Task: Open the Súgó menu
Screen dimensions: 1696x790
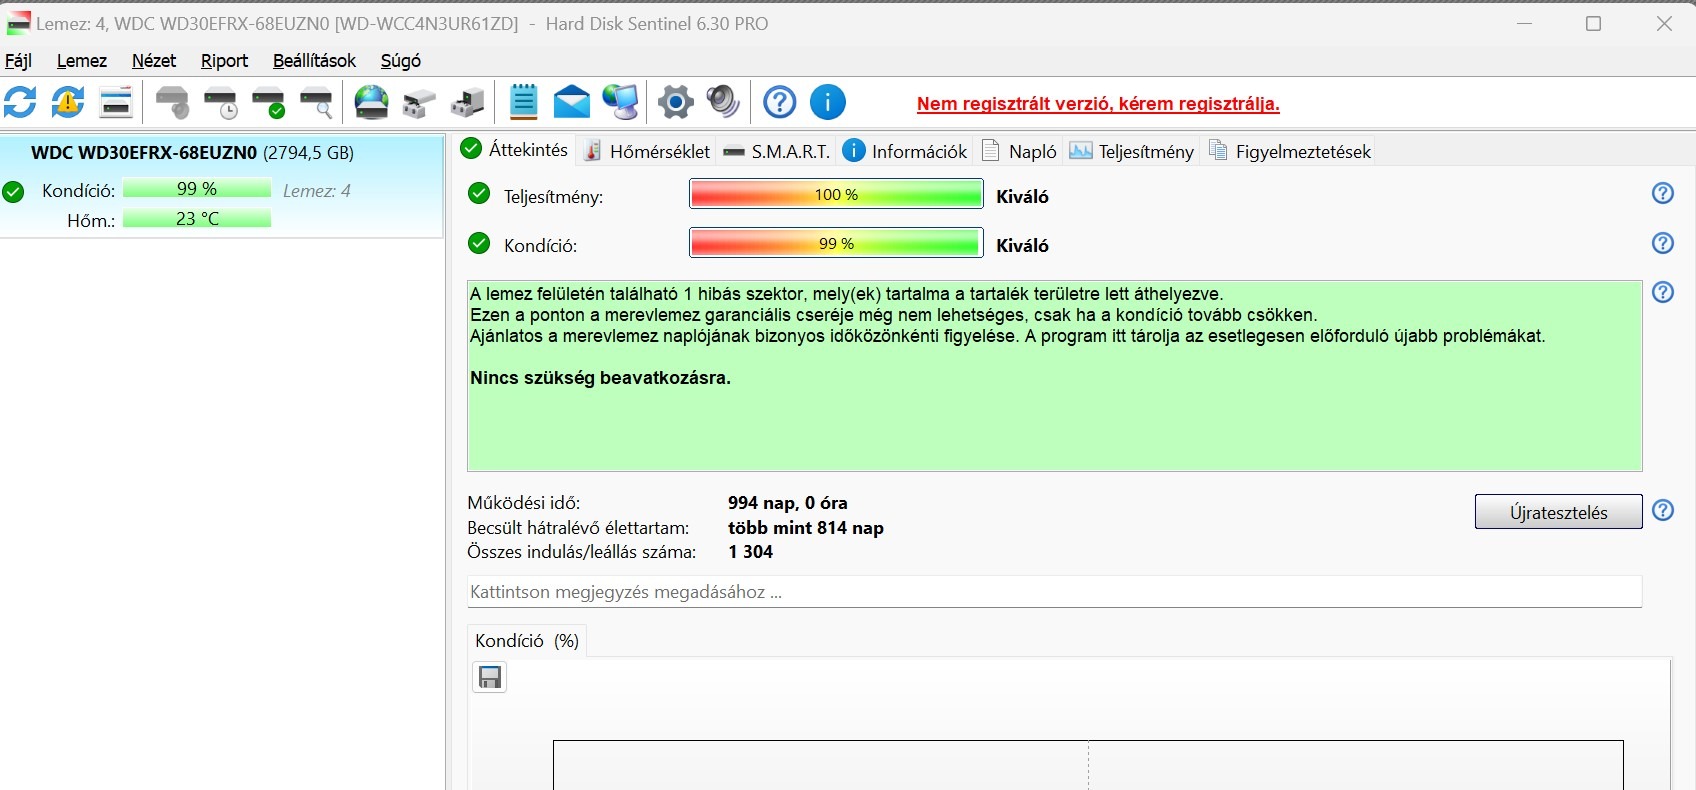Action: pos(401,61)
